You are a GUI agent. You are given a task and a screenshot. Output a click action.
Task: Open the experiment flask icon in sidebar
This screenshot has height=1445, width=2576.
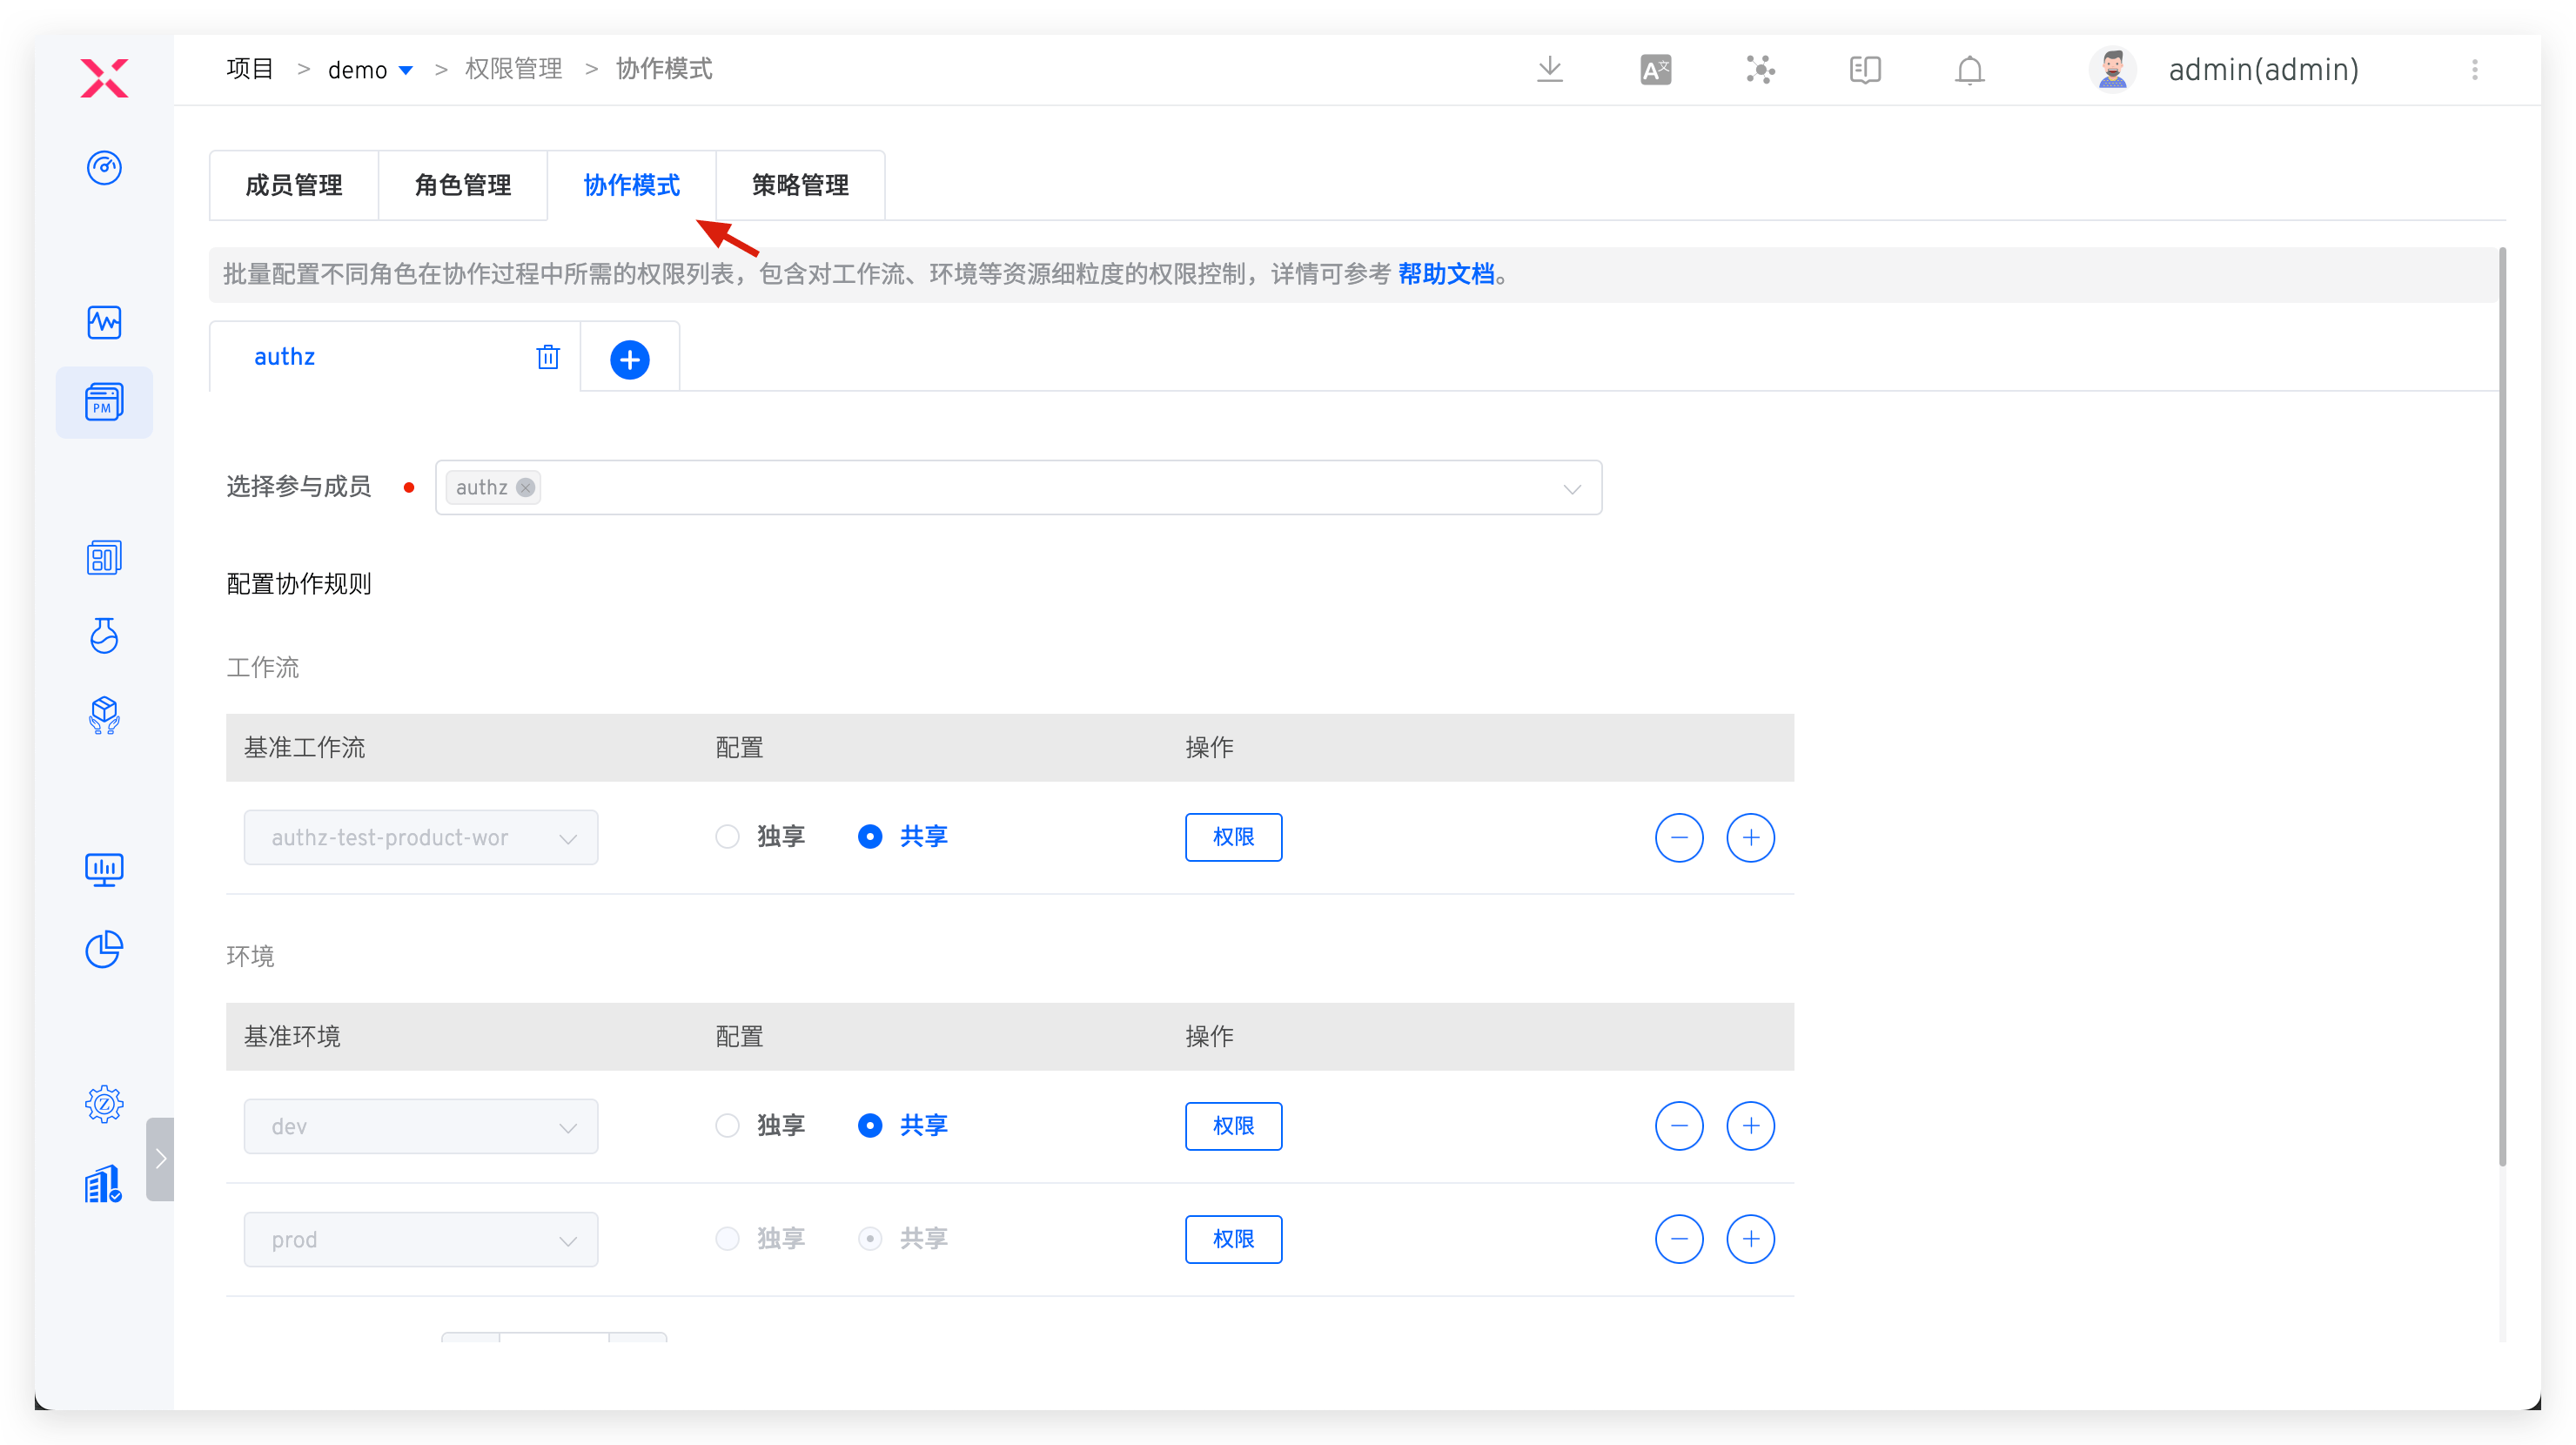(104, 636)
